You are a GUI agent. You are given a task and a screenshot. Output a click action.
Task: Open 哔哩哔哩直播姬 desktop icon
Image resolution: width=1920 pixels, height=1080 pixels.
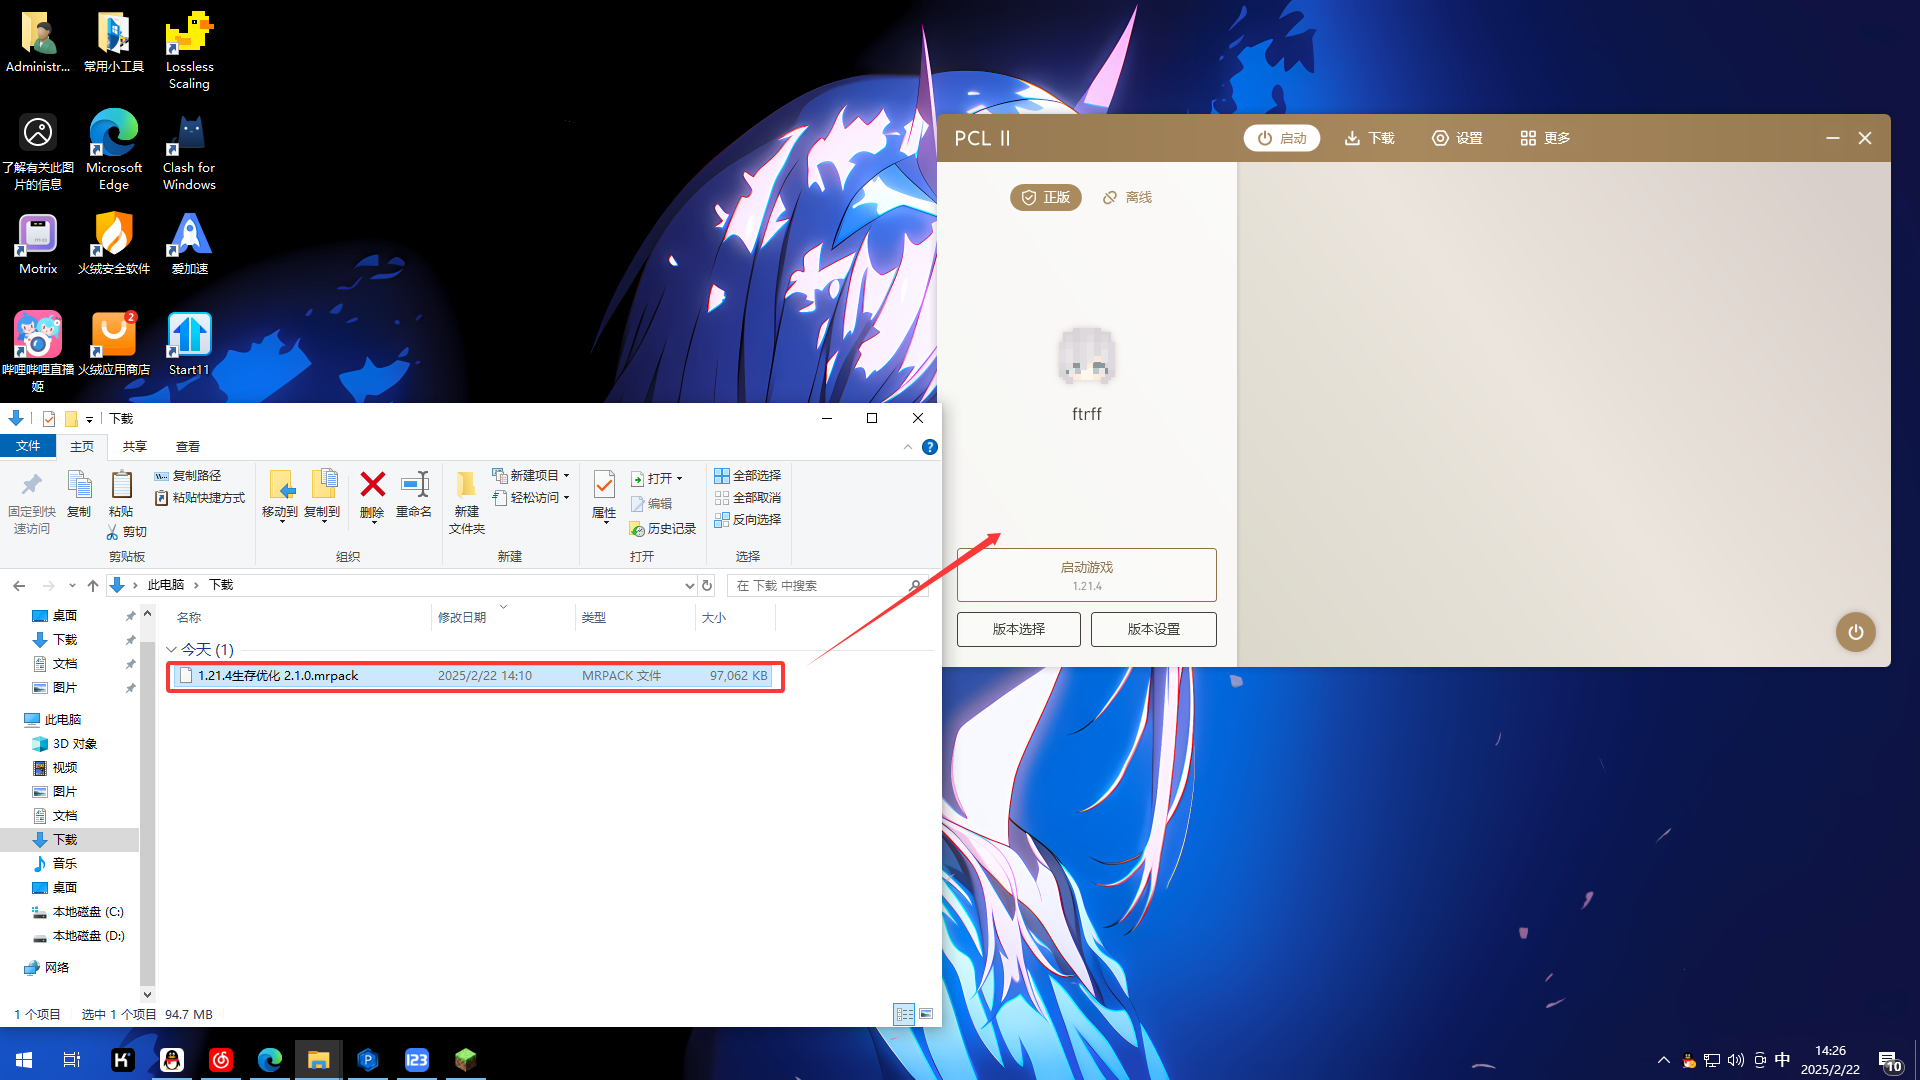[x=38, y=350]
